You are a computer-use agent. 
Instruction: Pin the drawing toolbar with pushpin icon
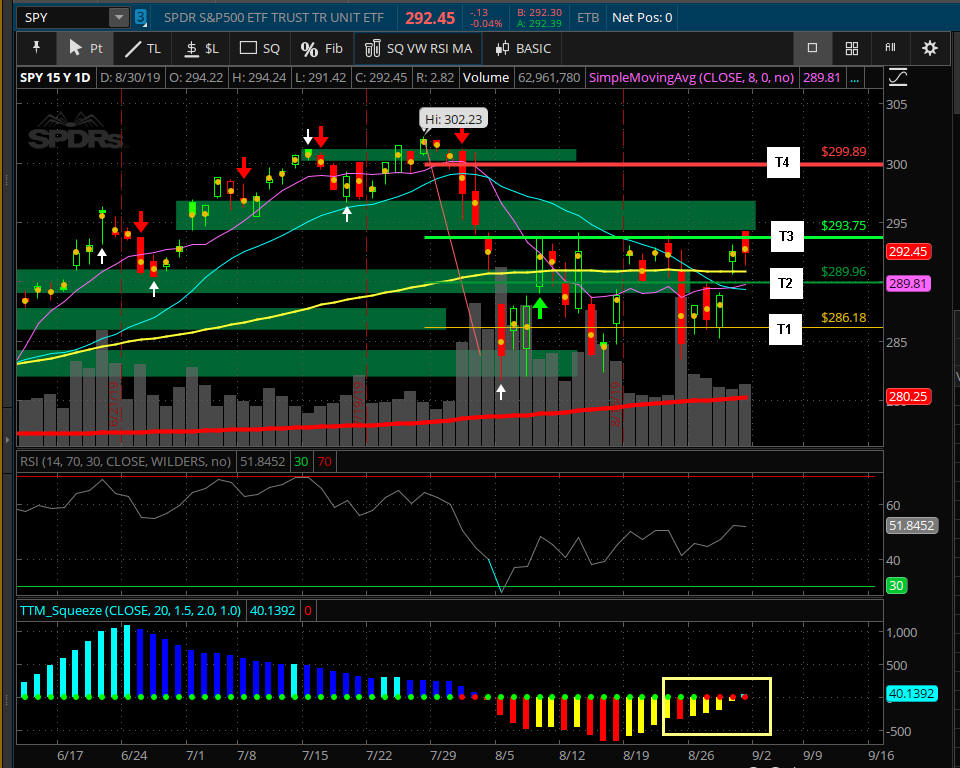click(x=37, y=48)
